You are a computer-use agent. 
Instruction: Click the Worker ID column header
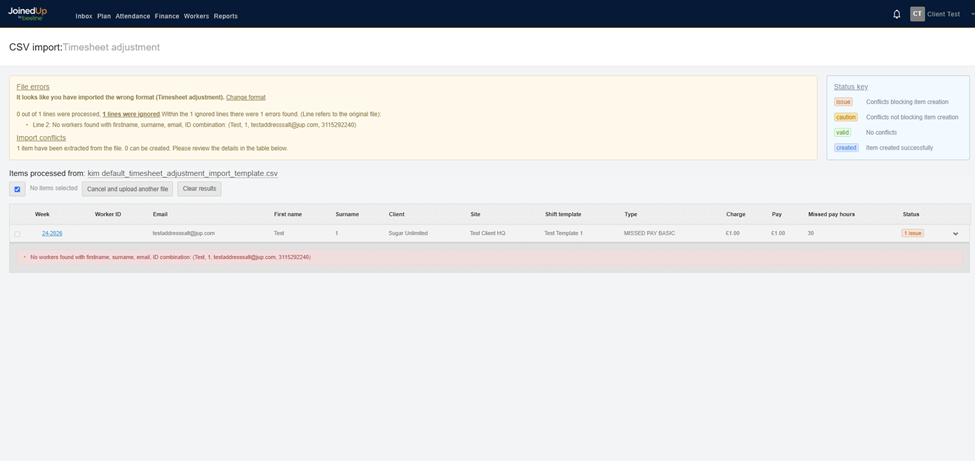tap(108, 215)
